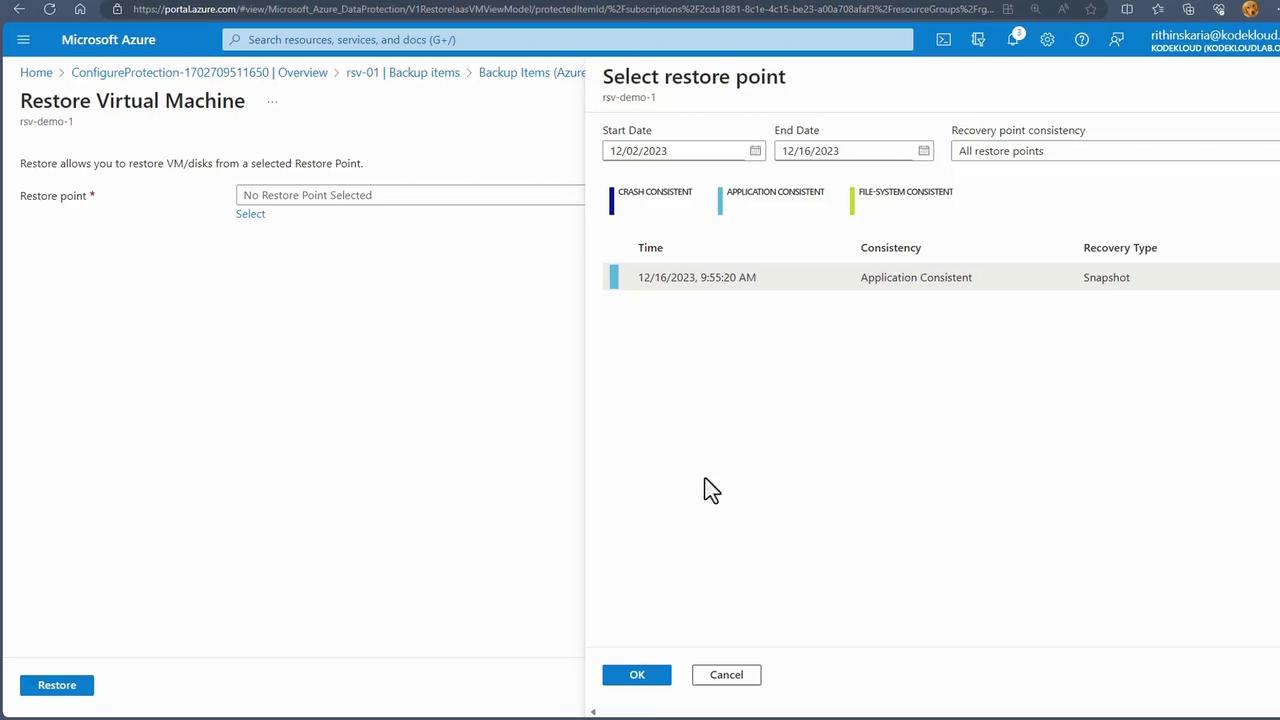
Task: Click the APPLICATION CONSISTENT legend label
Action: 775,192
